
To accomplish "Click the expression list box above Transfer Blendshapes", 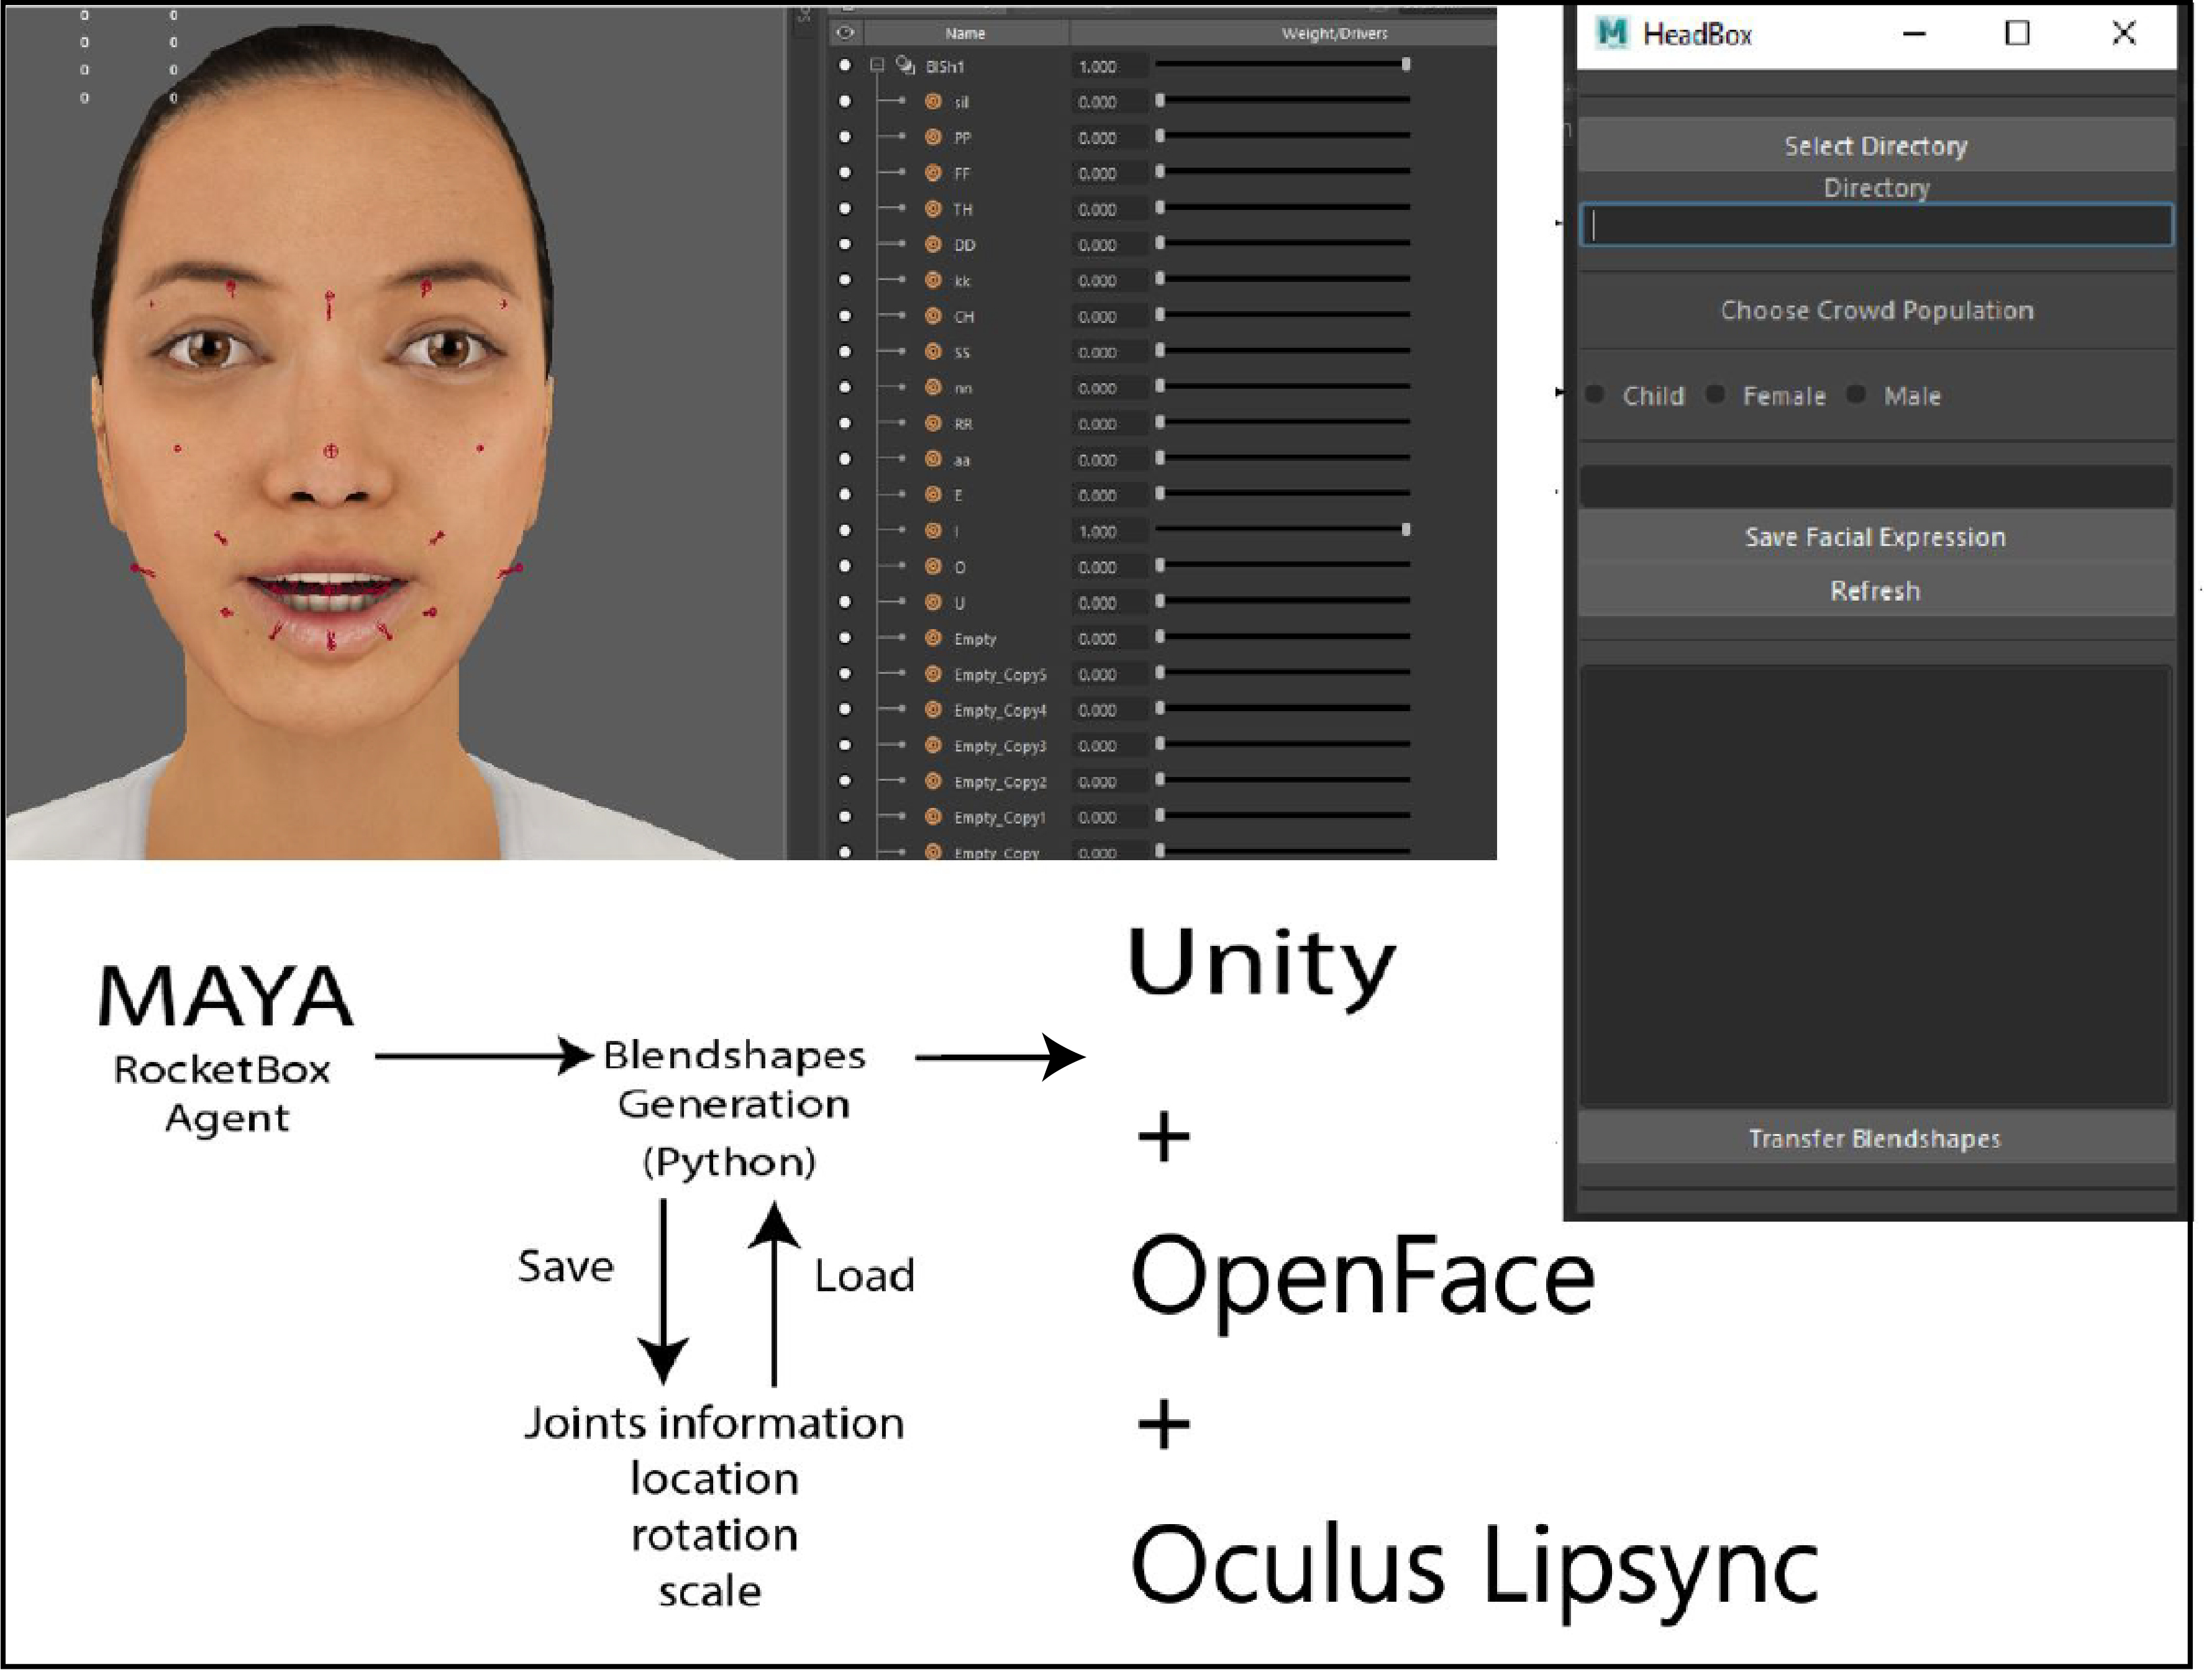I will coord(1876,886).
